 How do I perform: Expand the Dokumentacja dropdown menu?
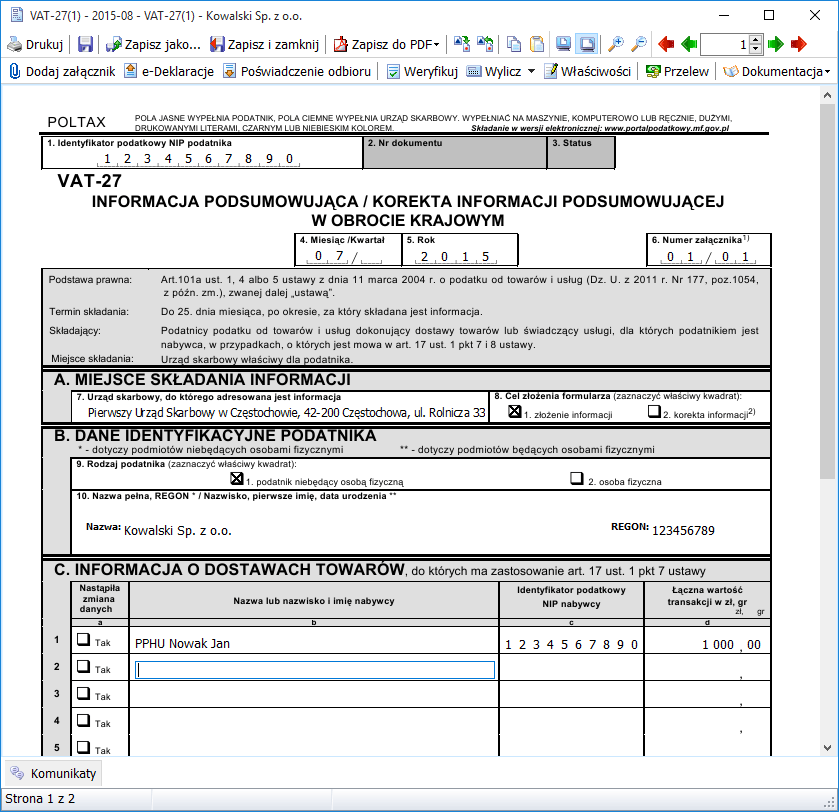point(827,72)
